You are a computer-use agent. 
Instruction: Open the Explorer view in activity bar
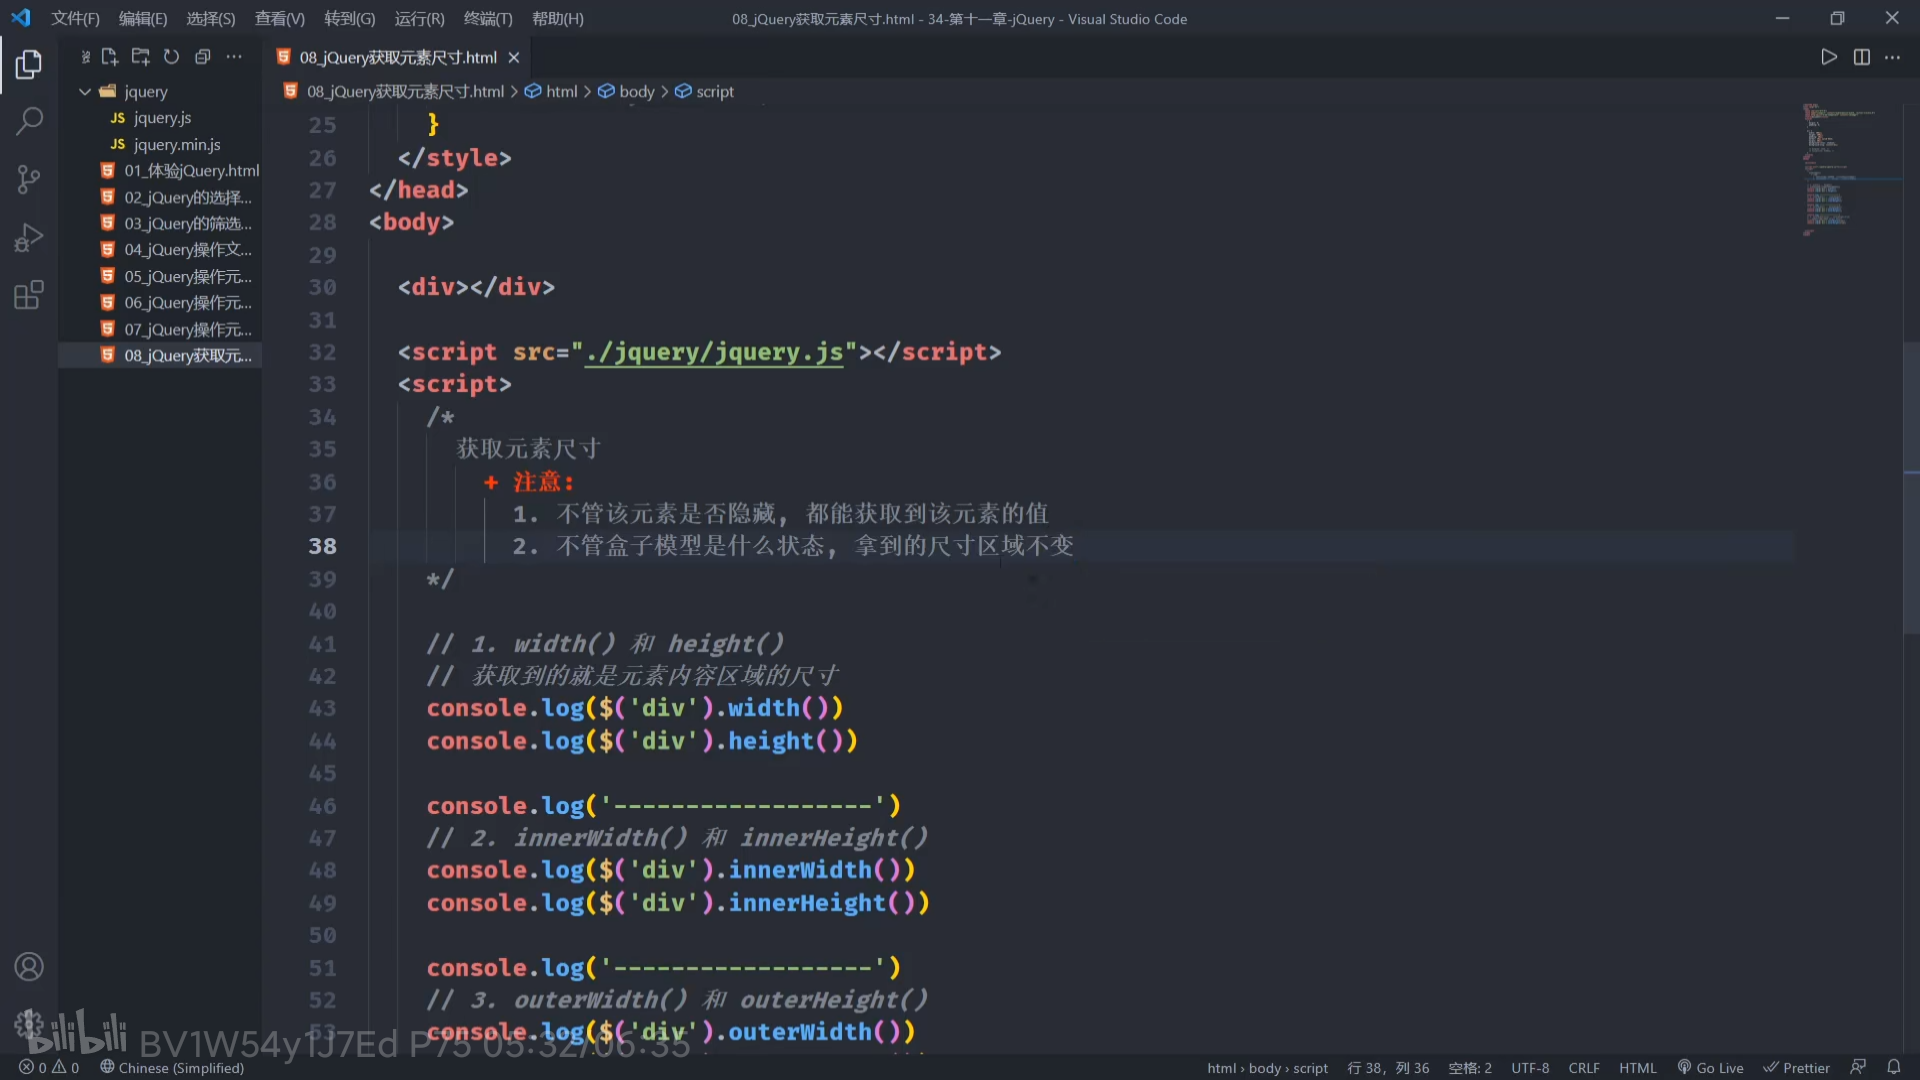pos(29,65)
